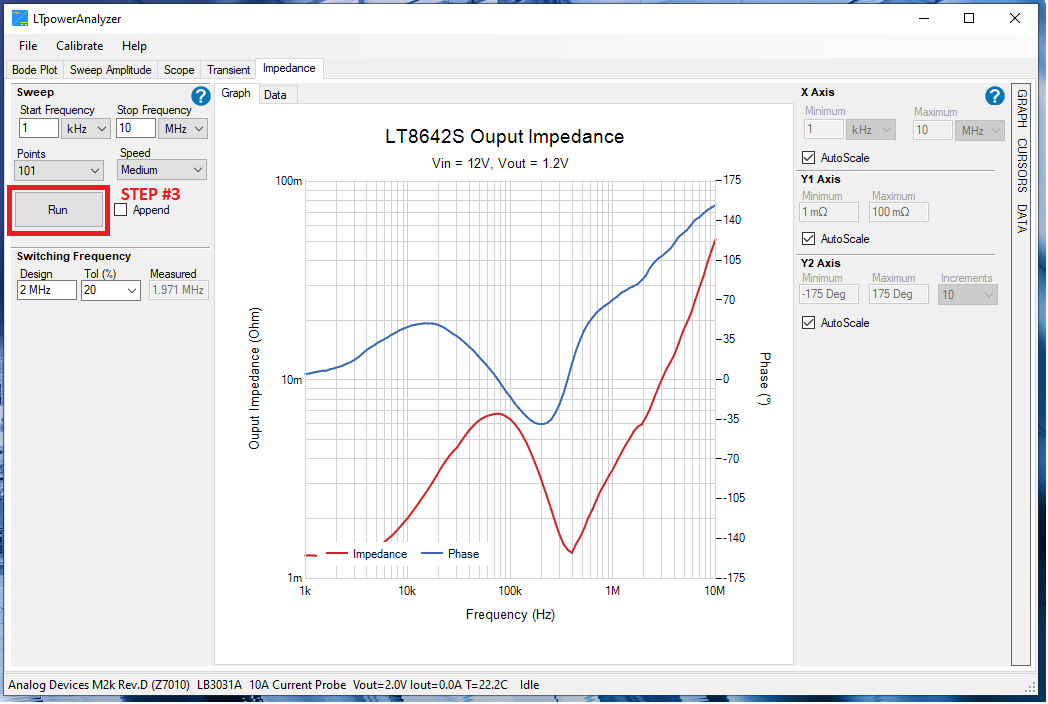Open the Calibrate menu

coord(79,46)
